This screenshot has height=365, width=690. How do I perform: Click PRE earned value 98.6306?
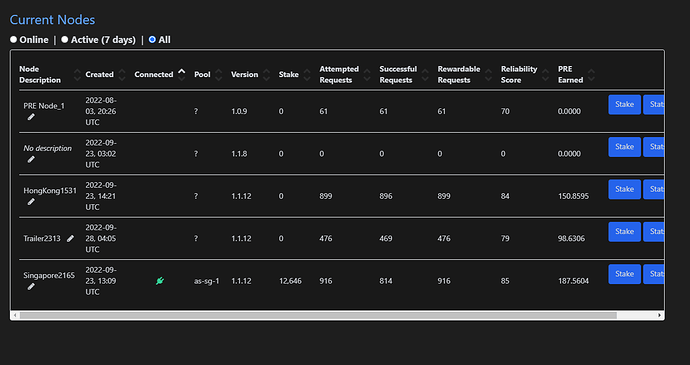pyautogui.click(x=572, y=239)
